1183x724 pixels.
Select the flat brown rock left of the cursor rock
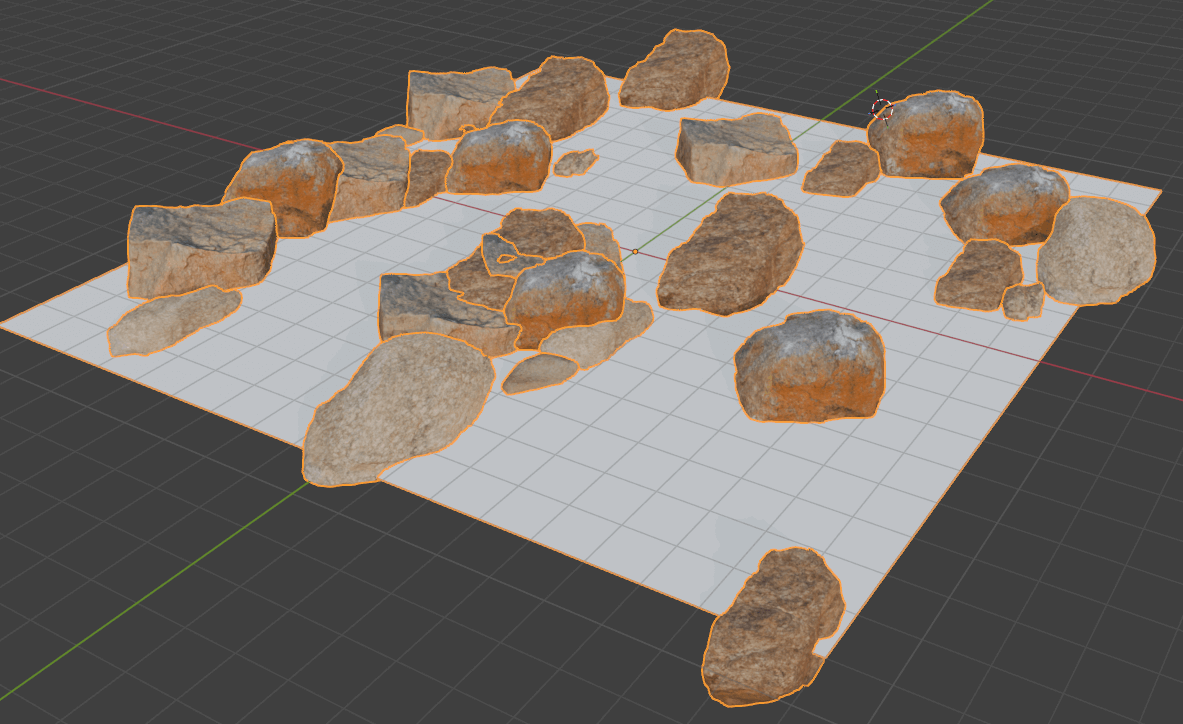click(x=840, y=168)
